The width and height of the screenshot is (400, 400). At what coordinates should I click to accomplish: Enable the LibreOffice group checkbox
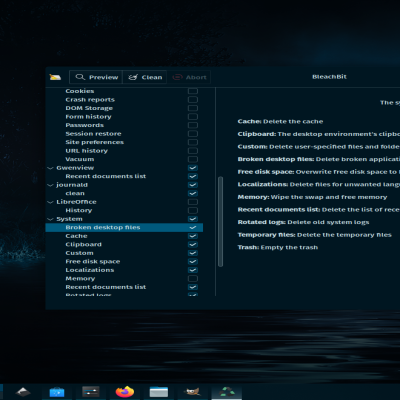tap(193, 202)
